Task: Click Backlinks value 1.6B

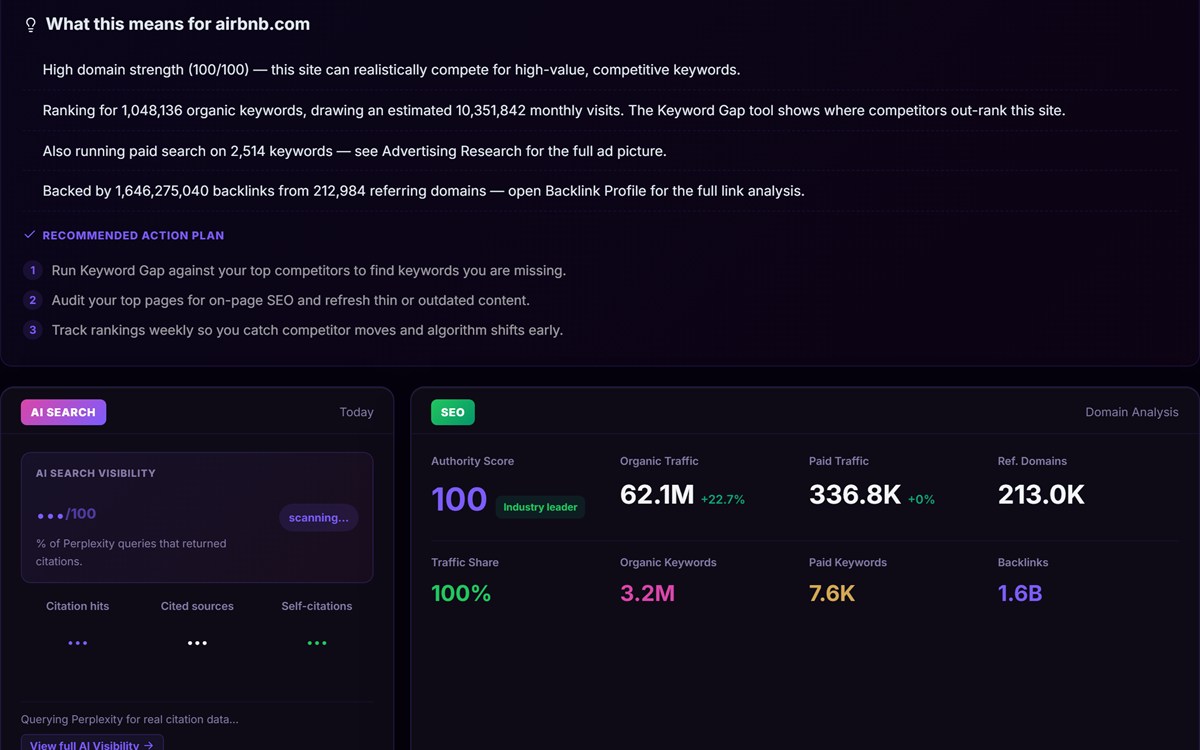Action: pyautogui.click(x=1020, y=593)
